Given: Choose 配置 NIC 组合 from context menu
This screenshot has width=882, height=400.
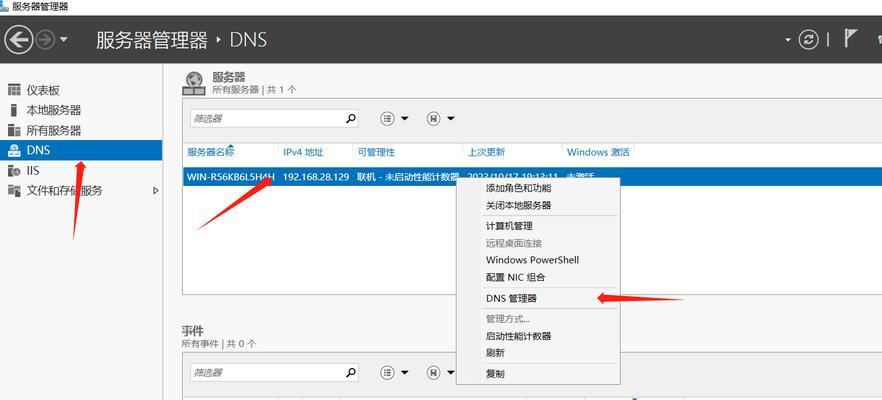Looking at the screenshot, I should (x=515, y=277).
